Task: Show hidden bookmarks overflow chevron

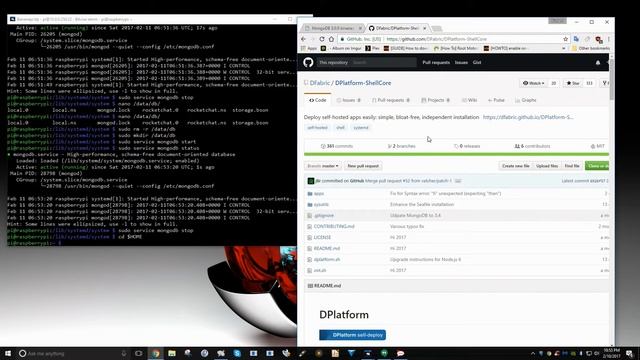Action: point(564,48)
